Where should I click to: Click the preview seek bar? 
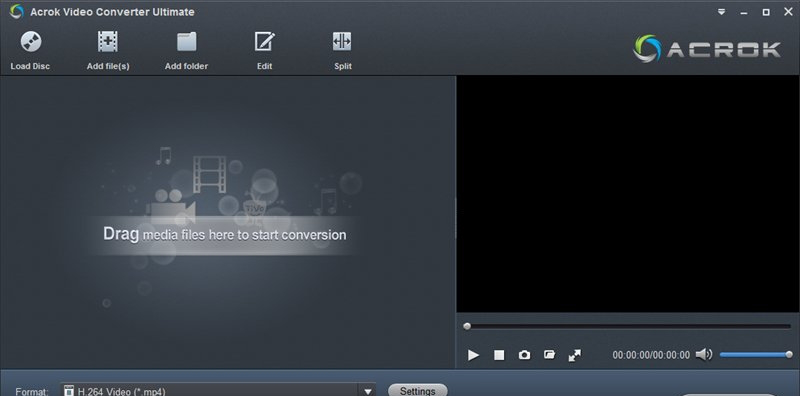(x=629, y=326)
